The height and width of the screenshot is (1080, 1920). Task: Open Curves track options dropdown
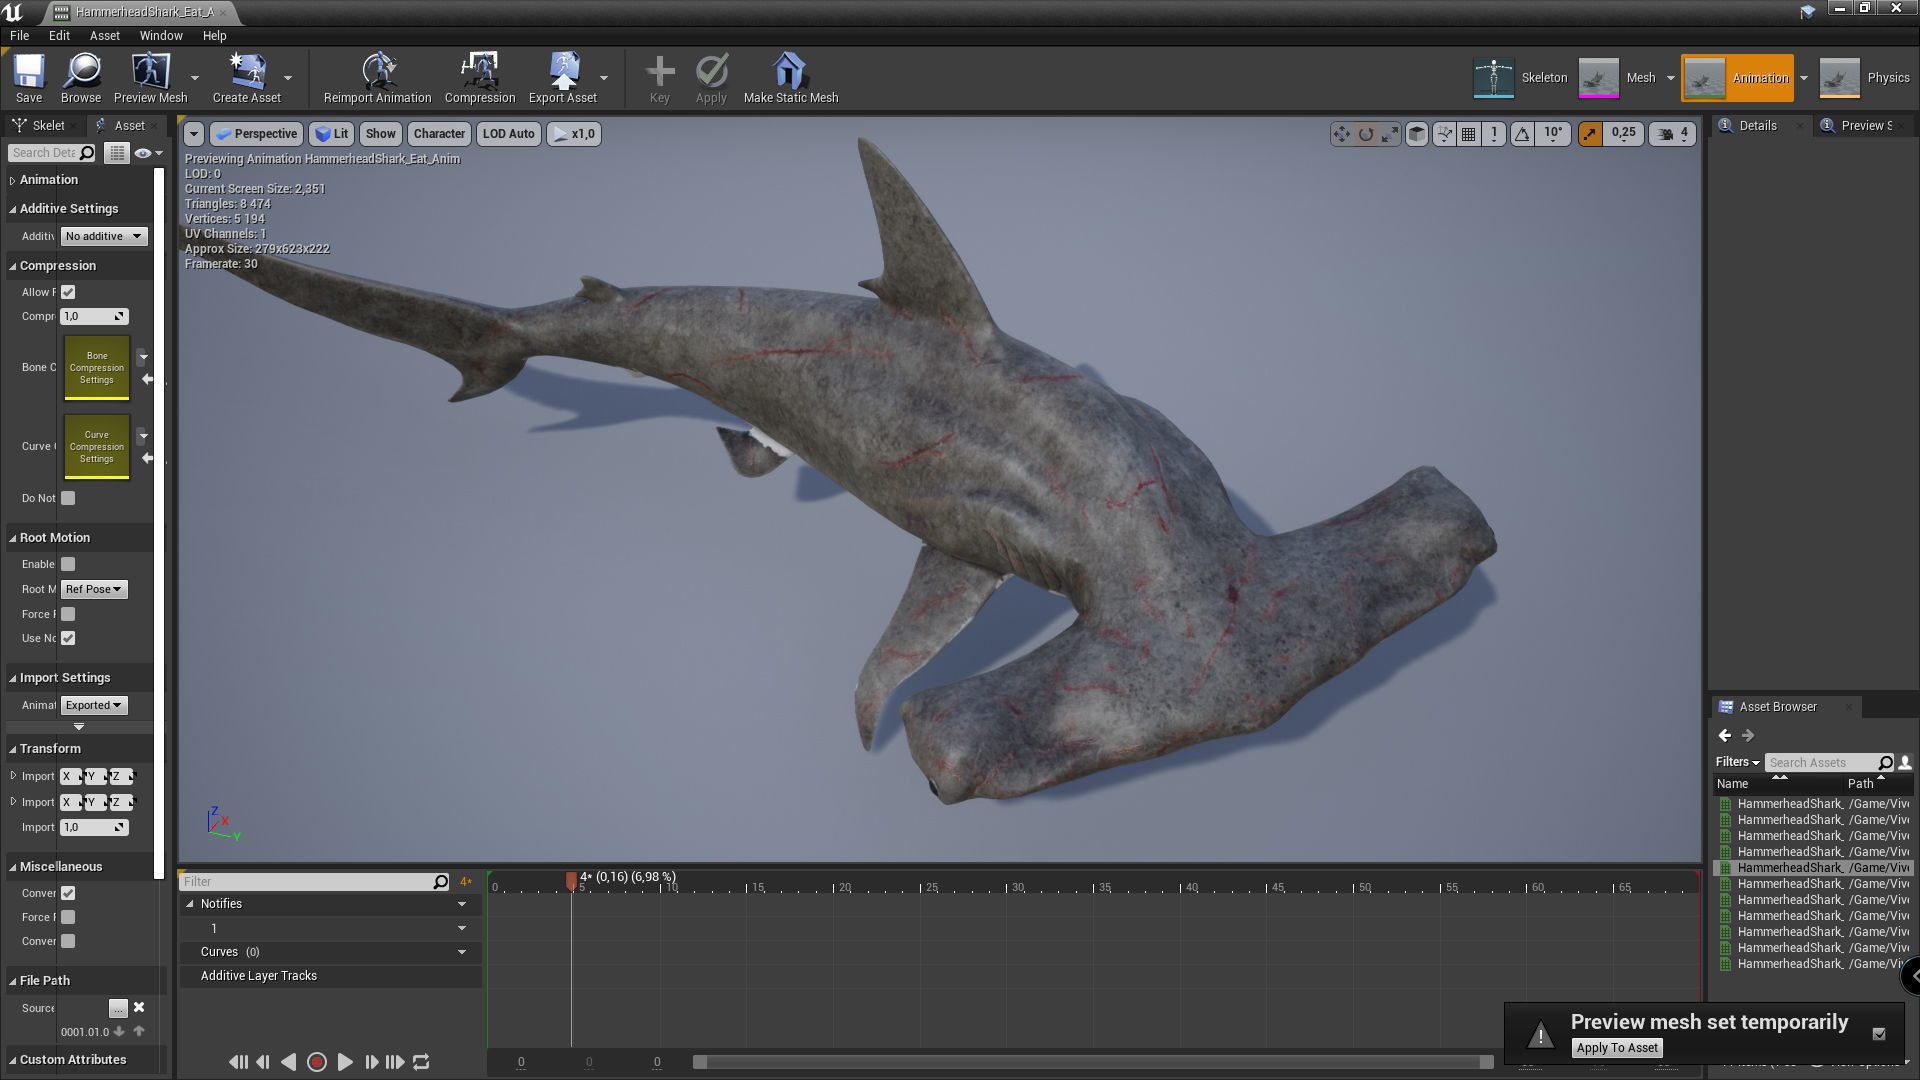462,952
